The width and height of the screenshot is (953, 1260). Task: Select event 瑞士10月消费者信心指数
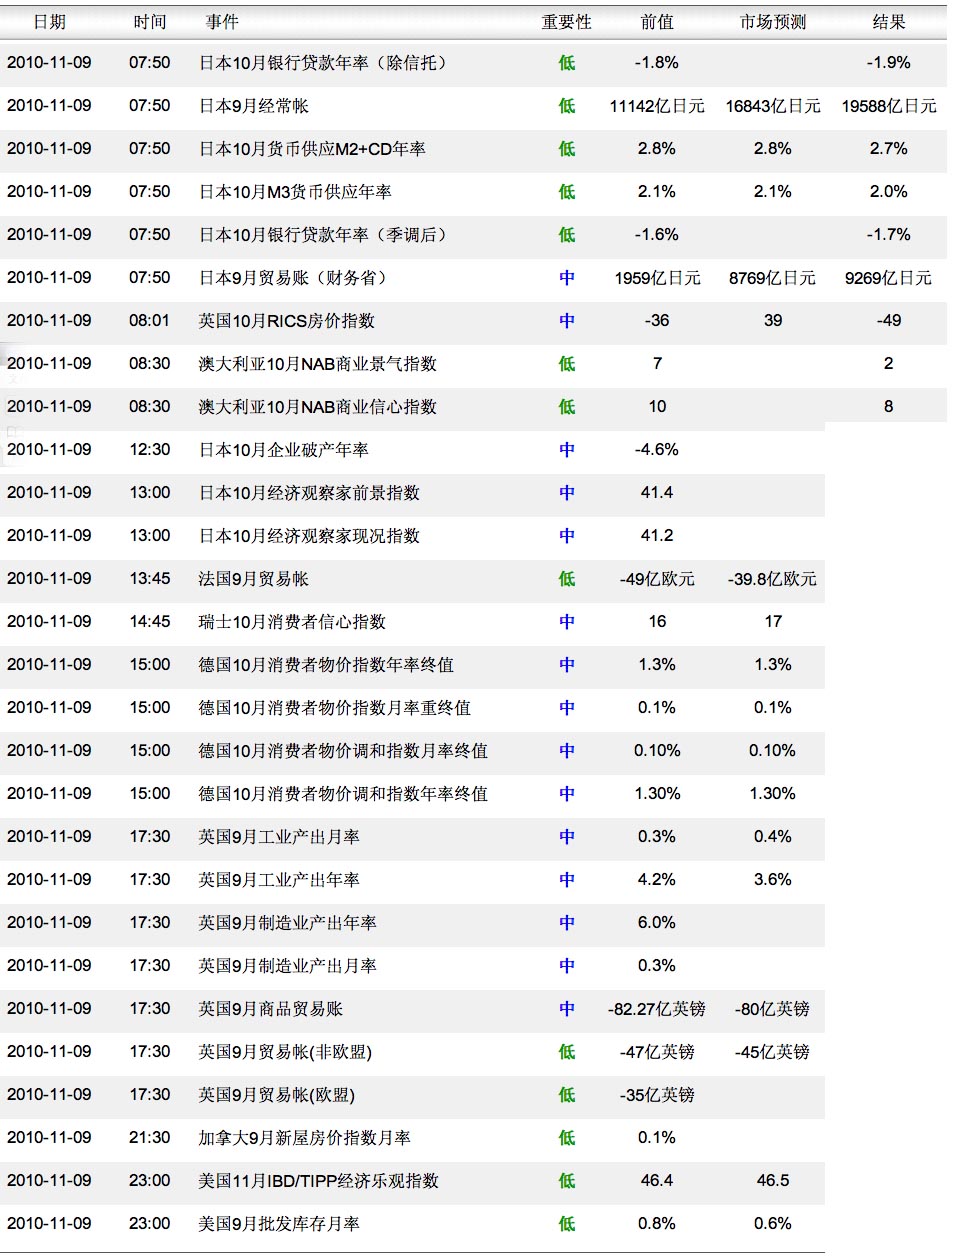(292, 622)
